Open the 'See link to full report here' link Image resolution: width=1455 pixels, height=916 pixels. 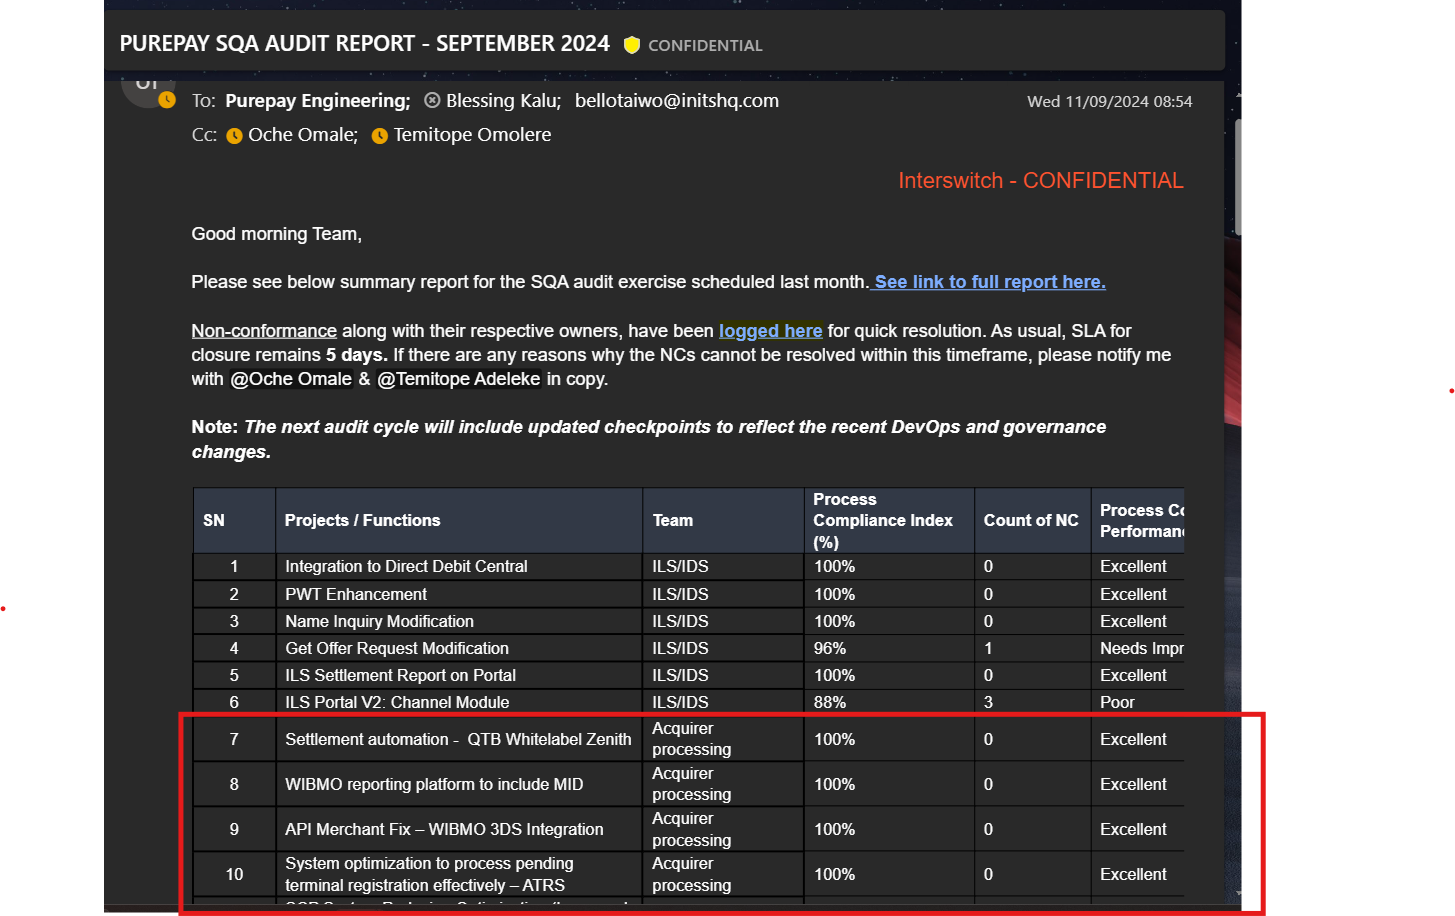point(989,282)
